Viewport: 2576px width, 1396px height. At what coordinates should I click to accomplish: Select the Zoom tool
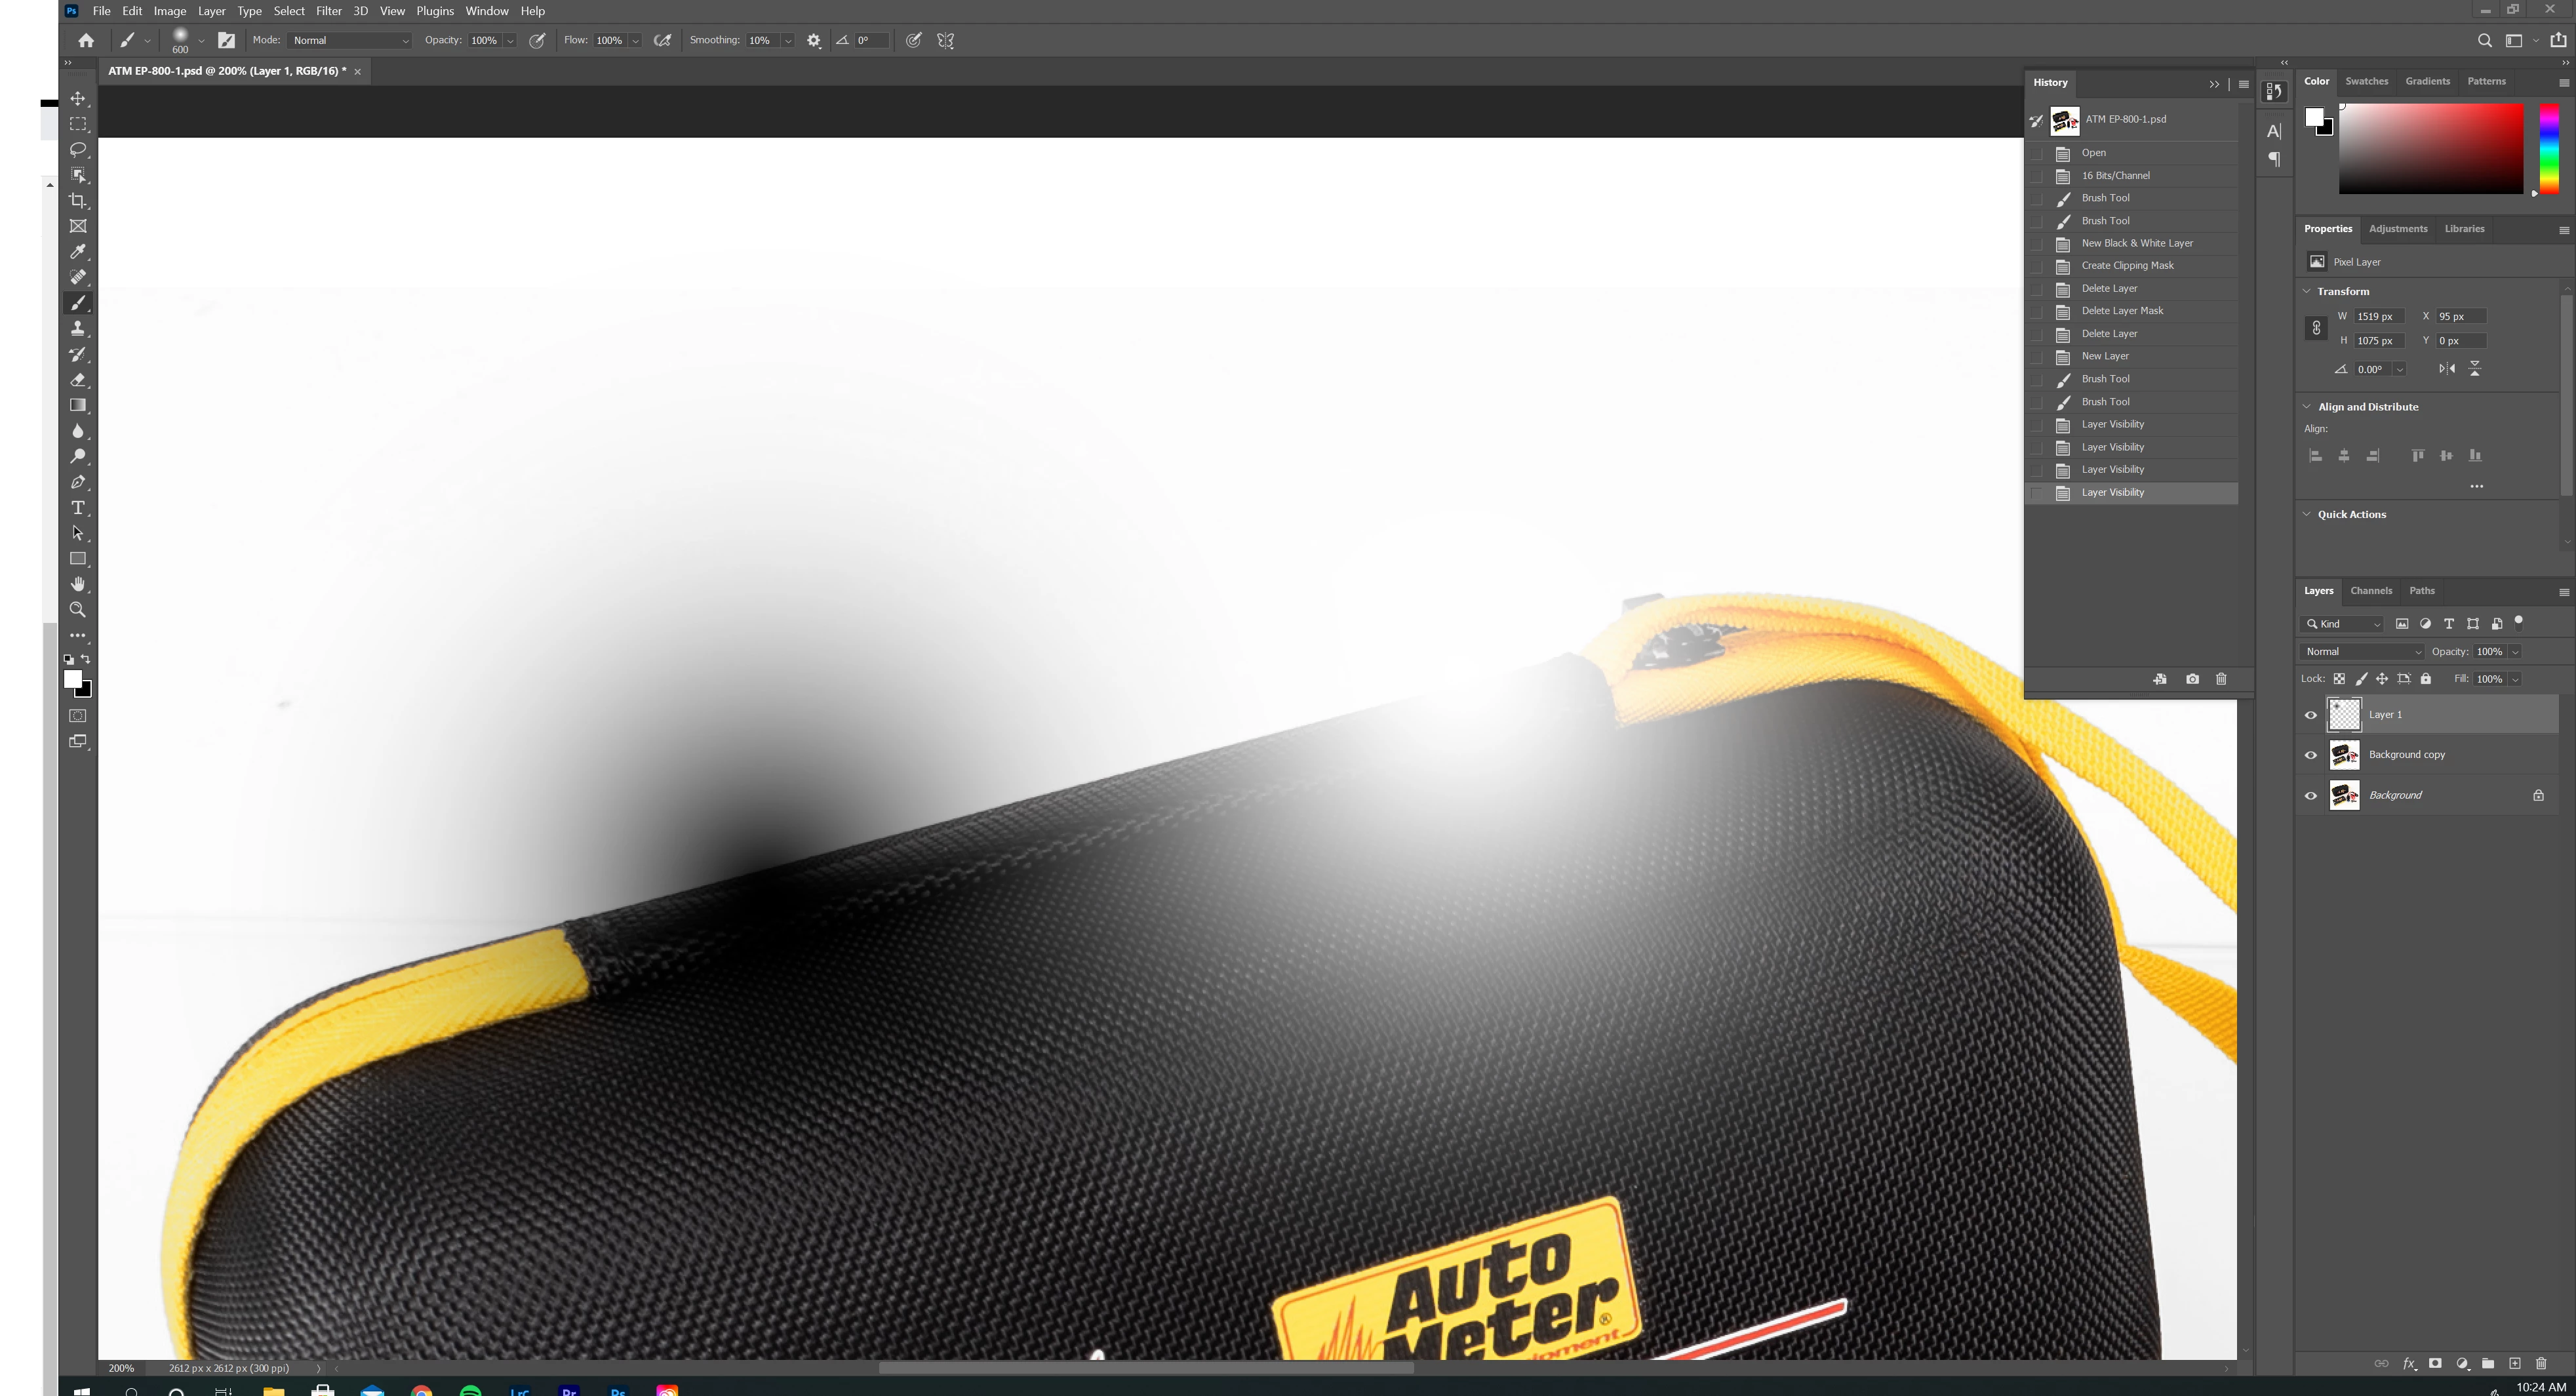[x=78, y=610]
